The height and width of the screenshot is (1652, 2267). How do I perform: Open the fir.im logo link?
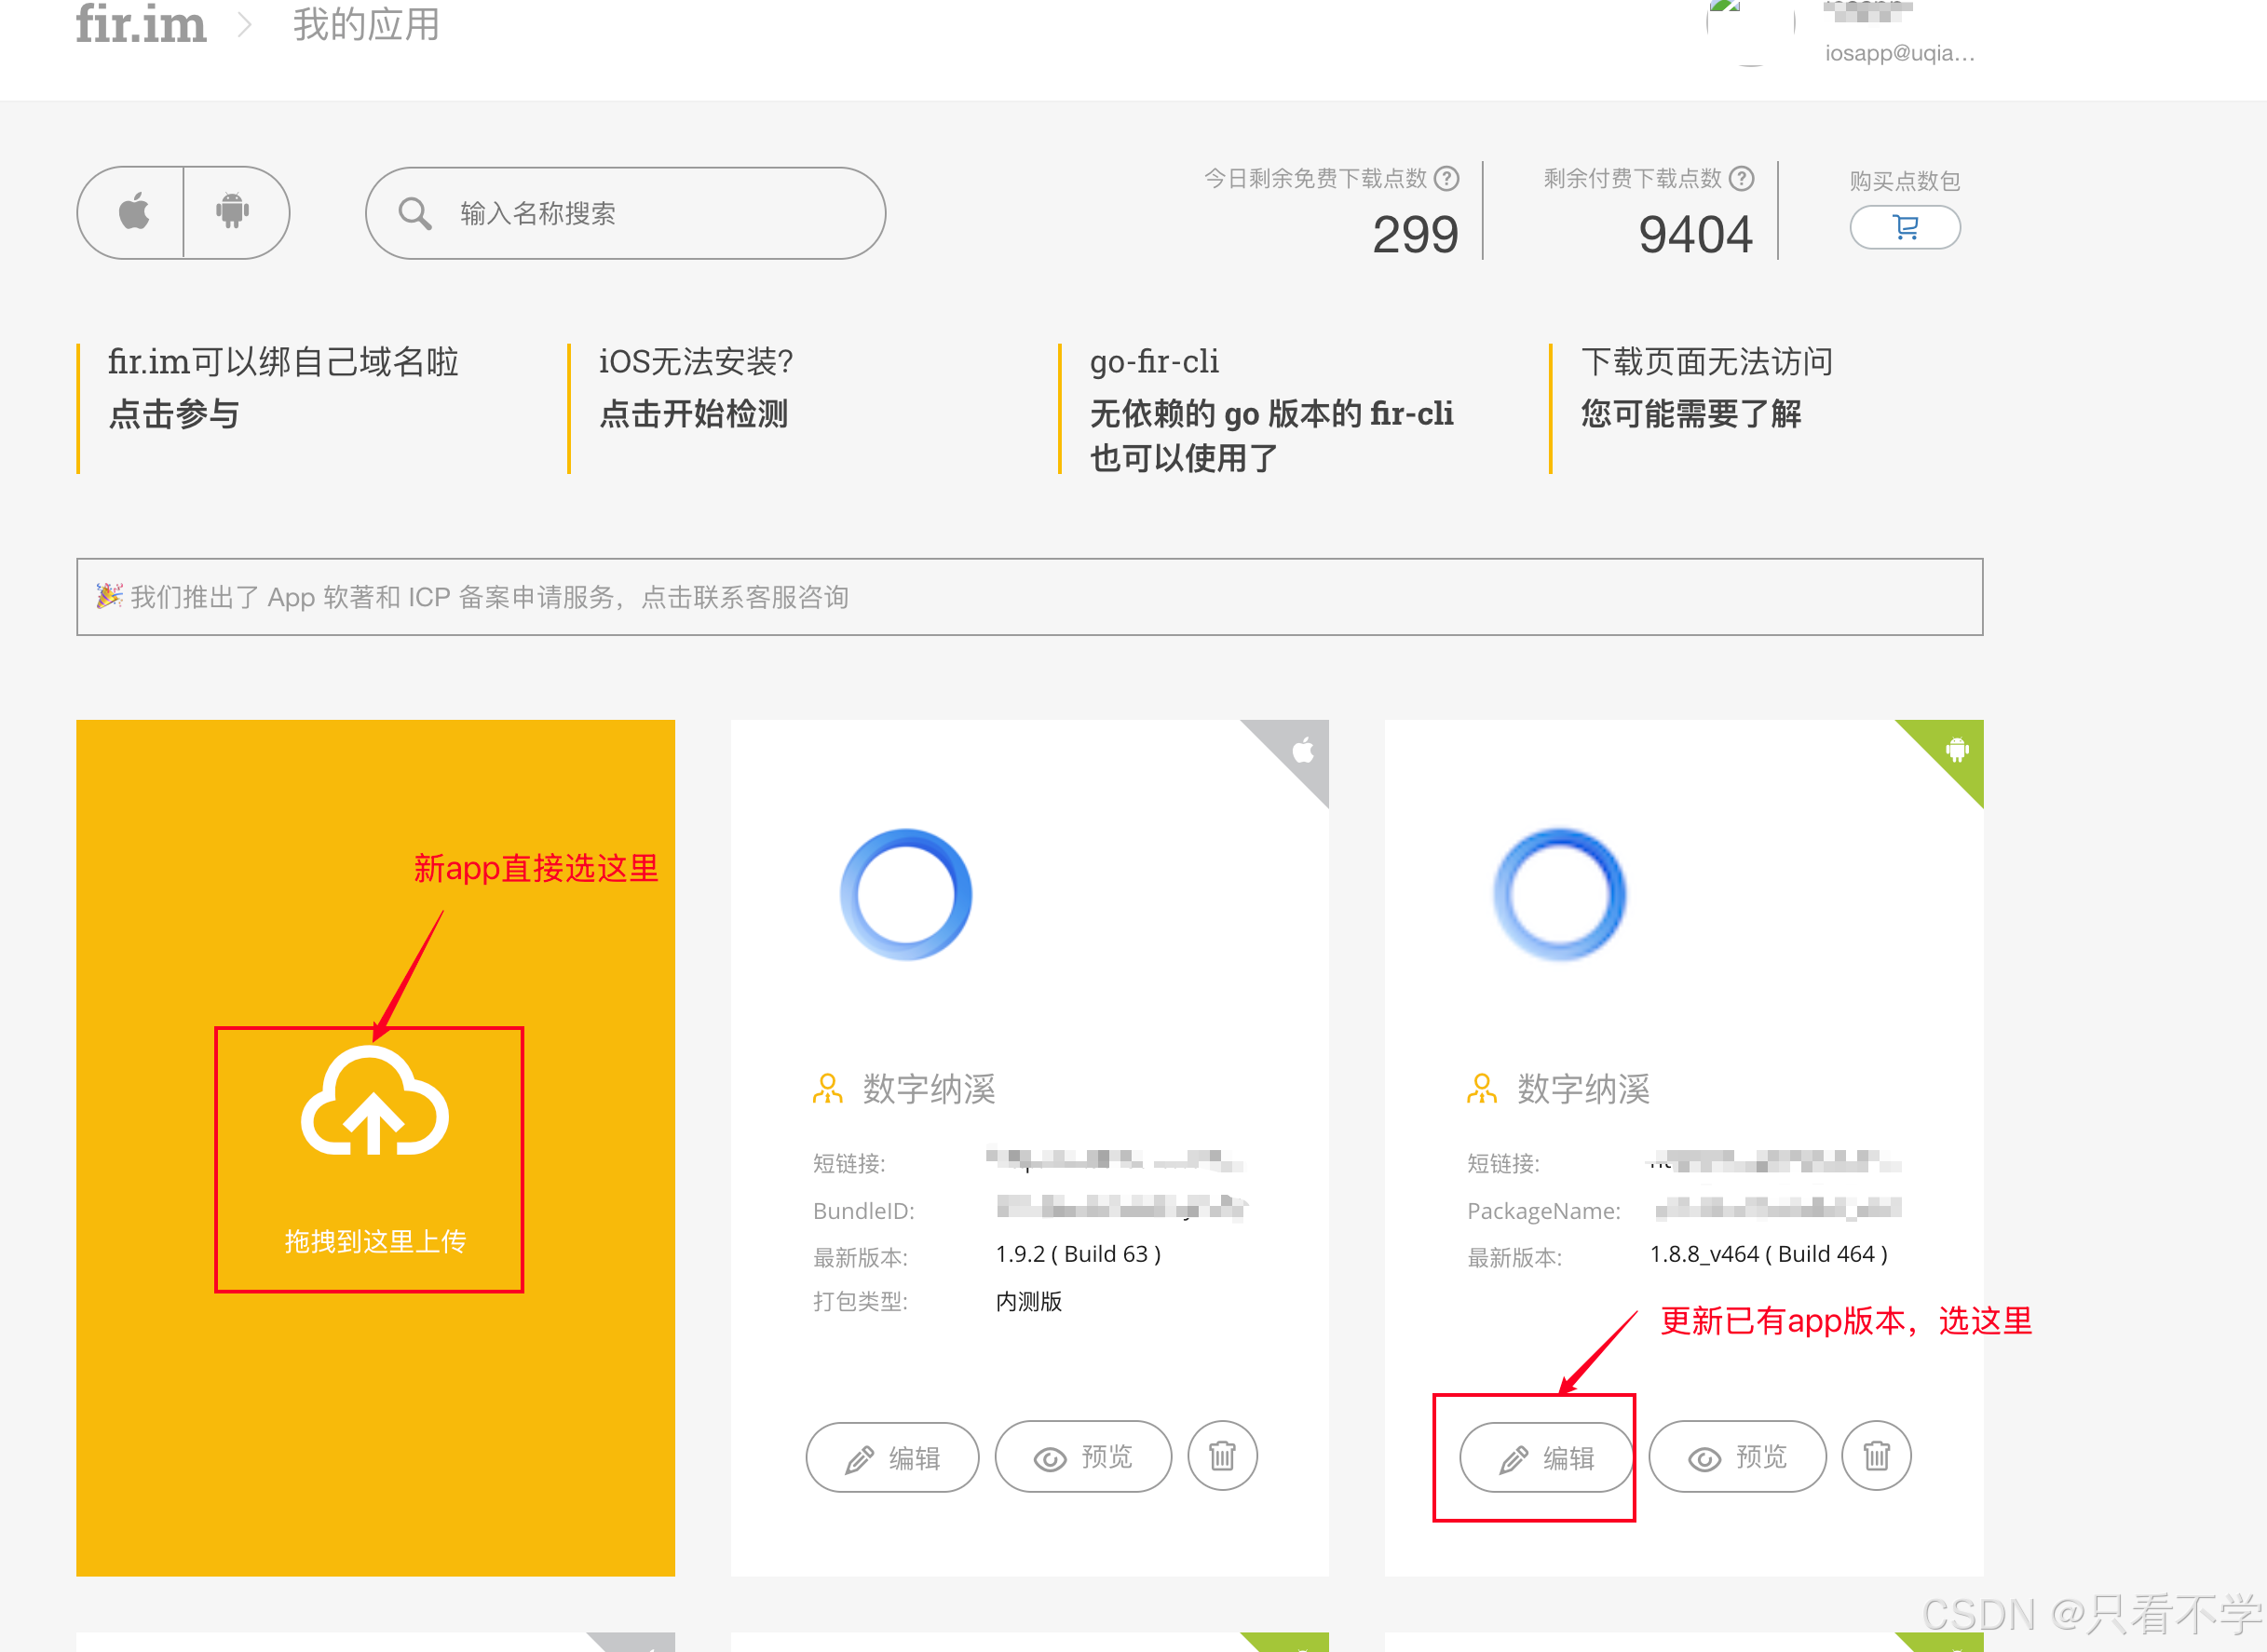click(141, 24)
